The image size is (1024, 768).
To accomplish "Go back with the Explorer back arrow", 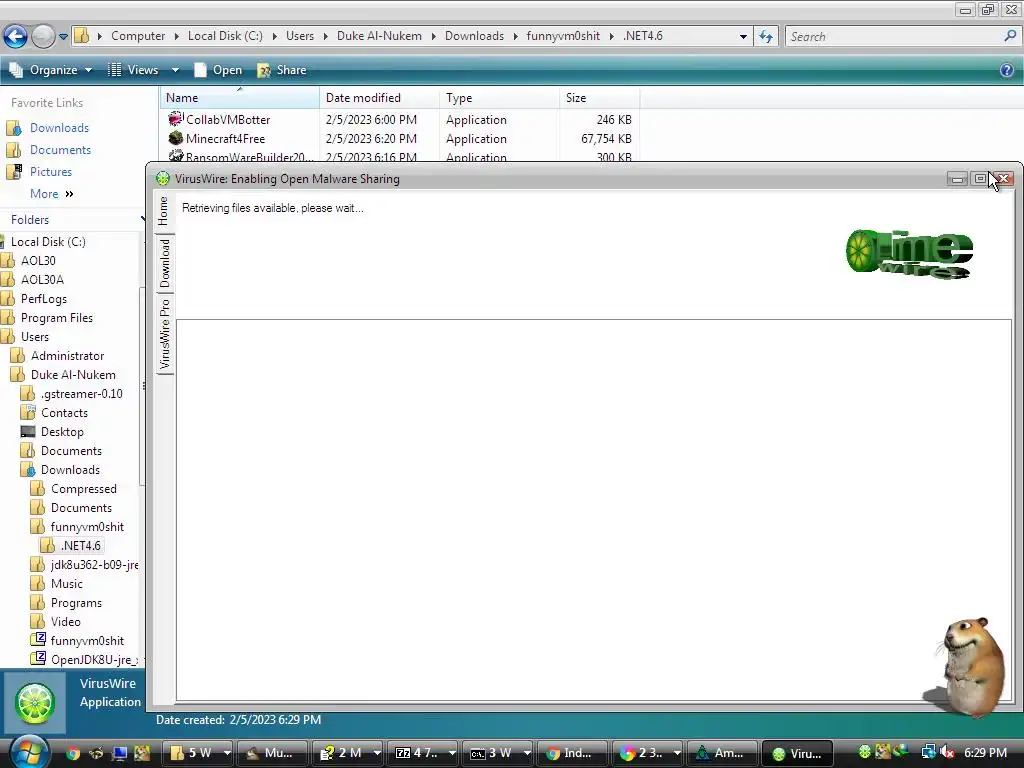I will click(x=16, y=37).
